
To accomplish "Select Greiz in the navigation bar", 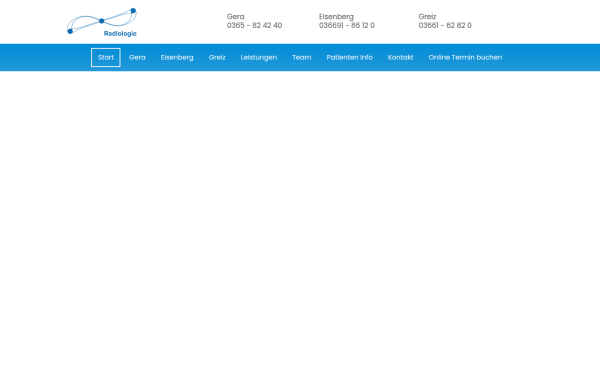I will (x=217, y=57).
